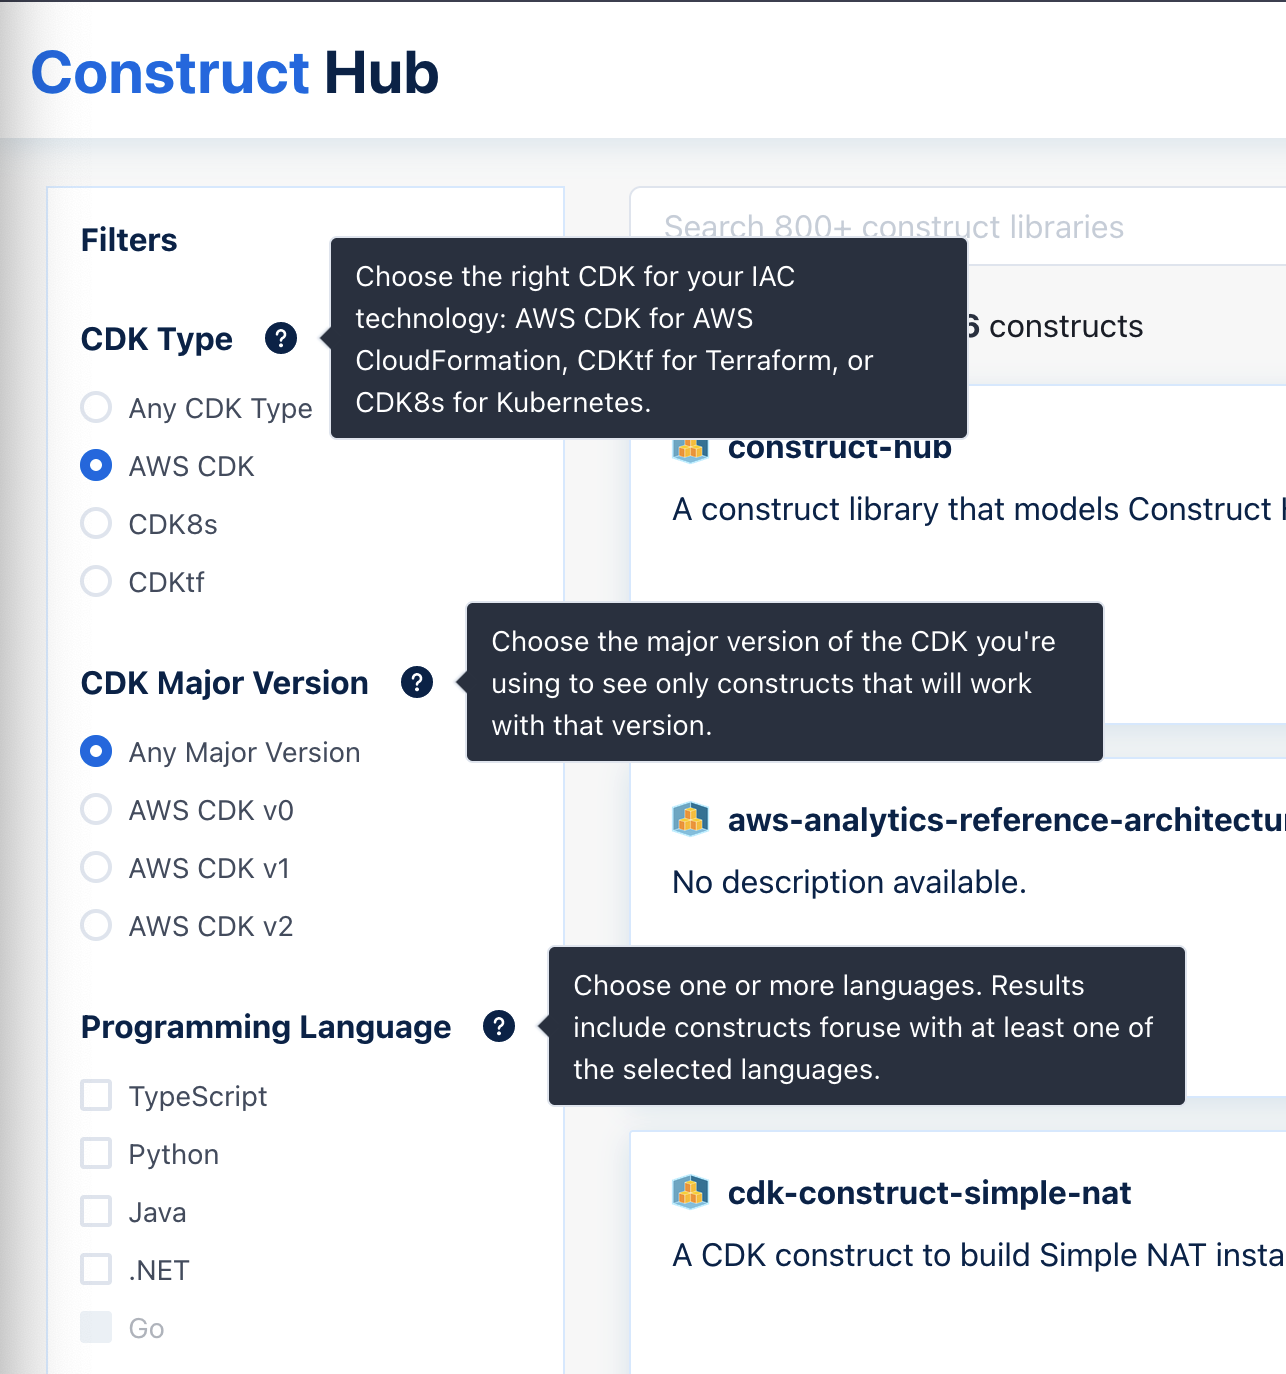
Task: Enable the Java language filter
Action: pos(95,1211)
